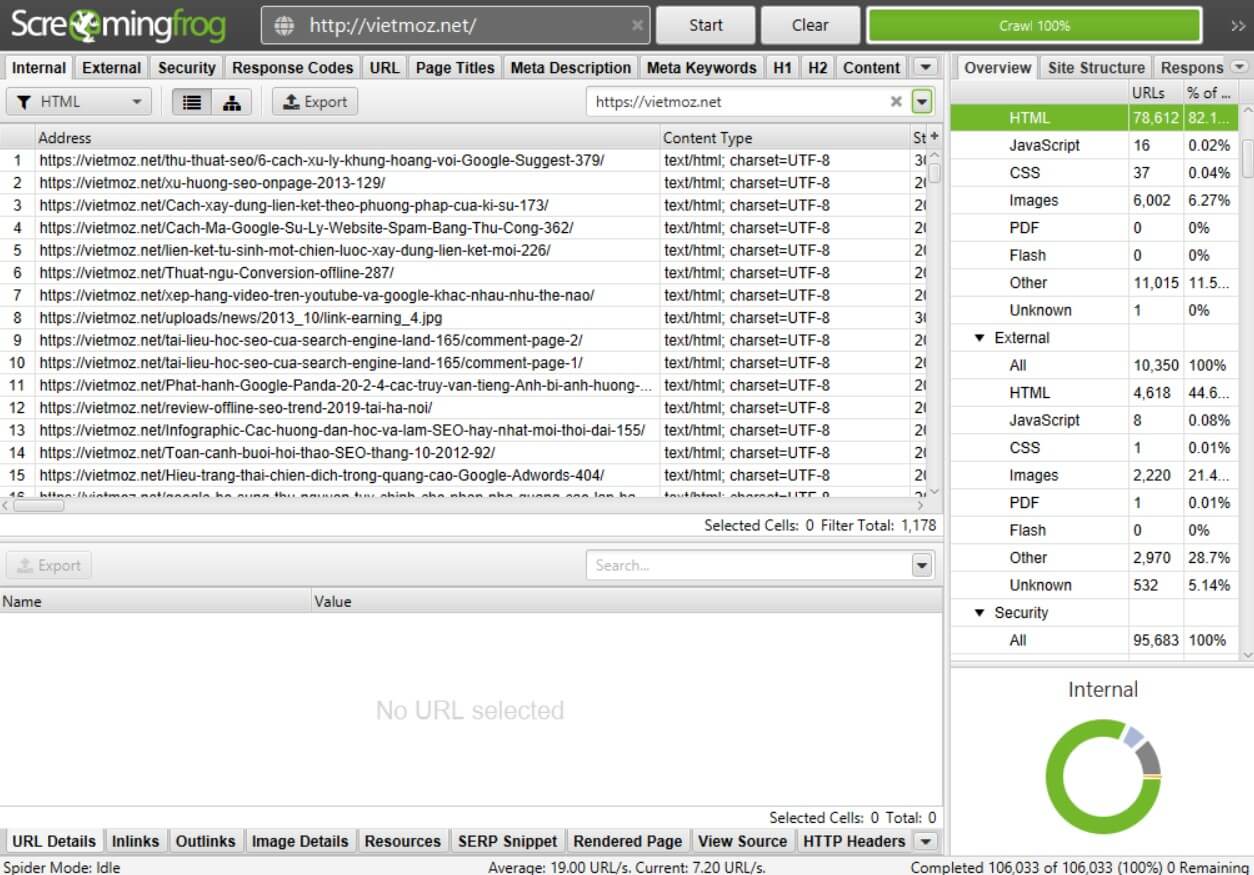Image resolution: width=1254 pixels, height=875 pixels.
Task: Open the HTML filter dropdown
Action: point(80,102)
